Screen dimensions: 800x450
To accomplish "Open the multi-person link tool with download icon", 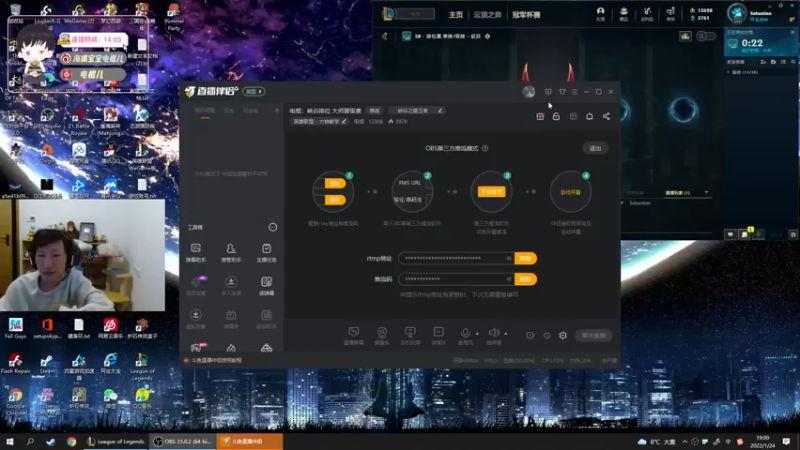I will (x=231, y=286).
